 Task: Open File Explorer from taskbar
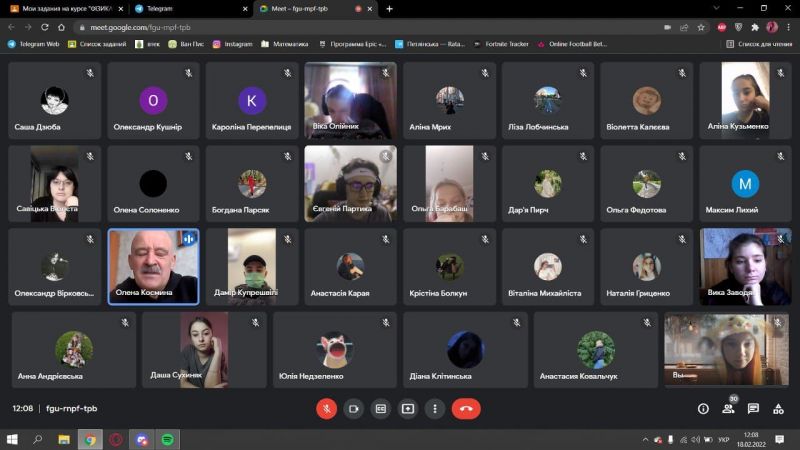(x=64, y=439)
